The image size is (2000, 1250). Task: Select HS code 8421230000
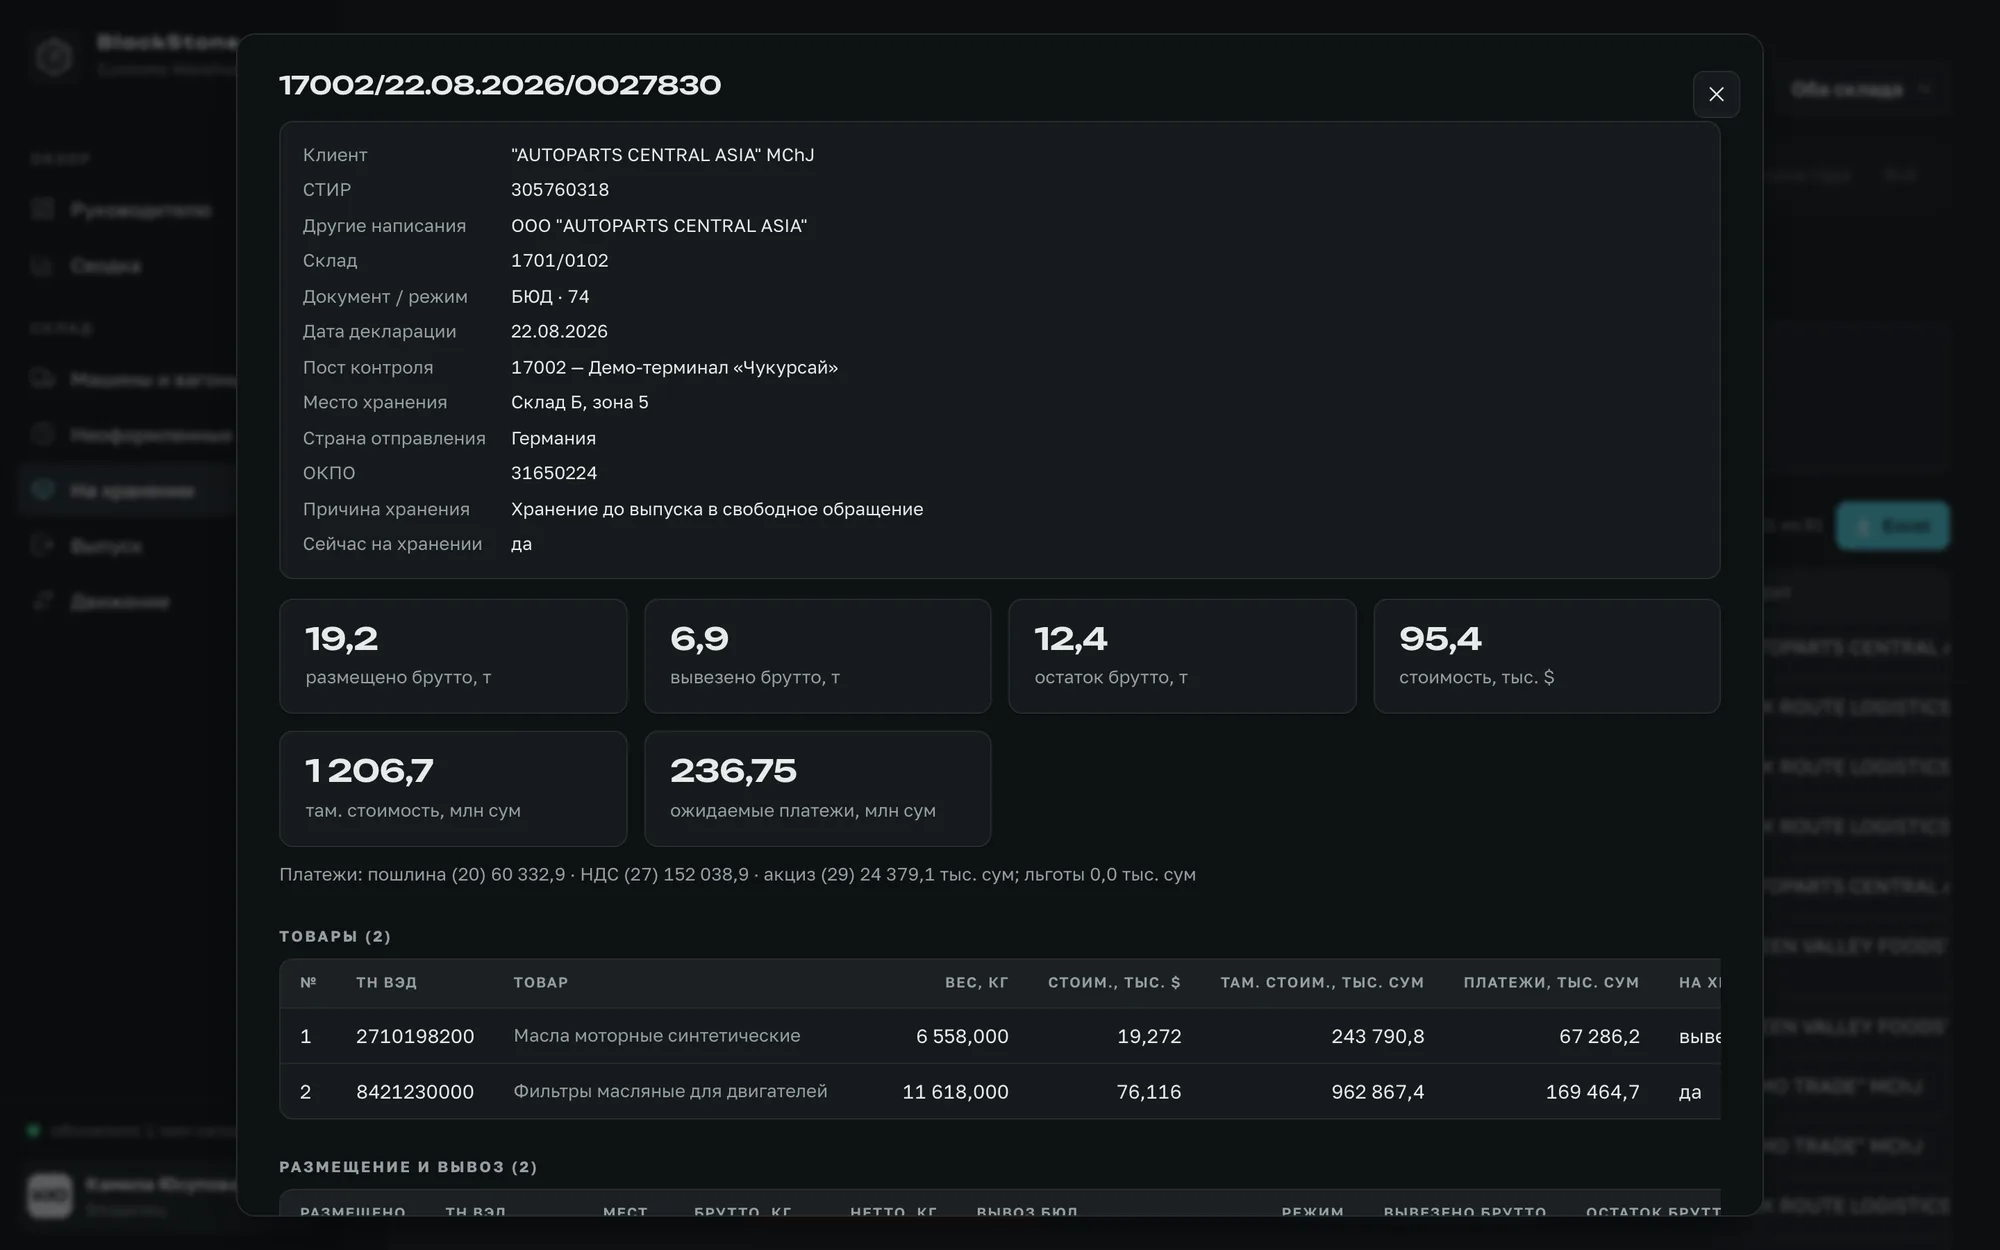coord(415,1092)
